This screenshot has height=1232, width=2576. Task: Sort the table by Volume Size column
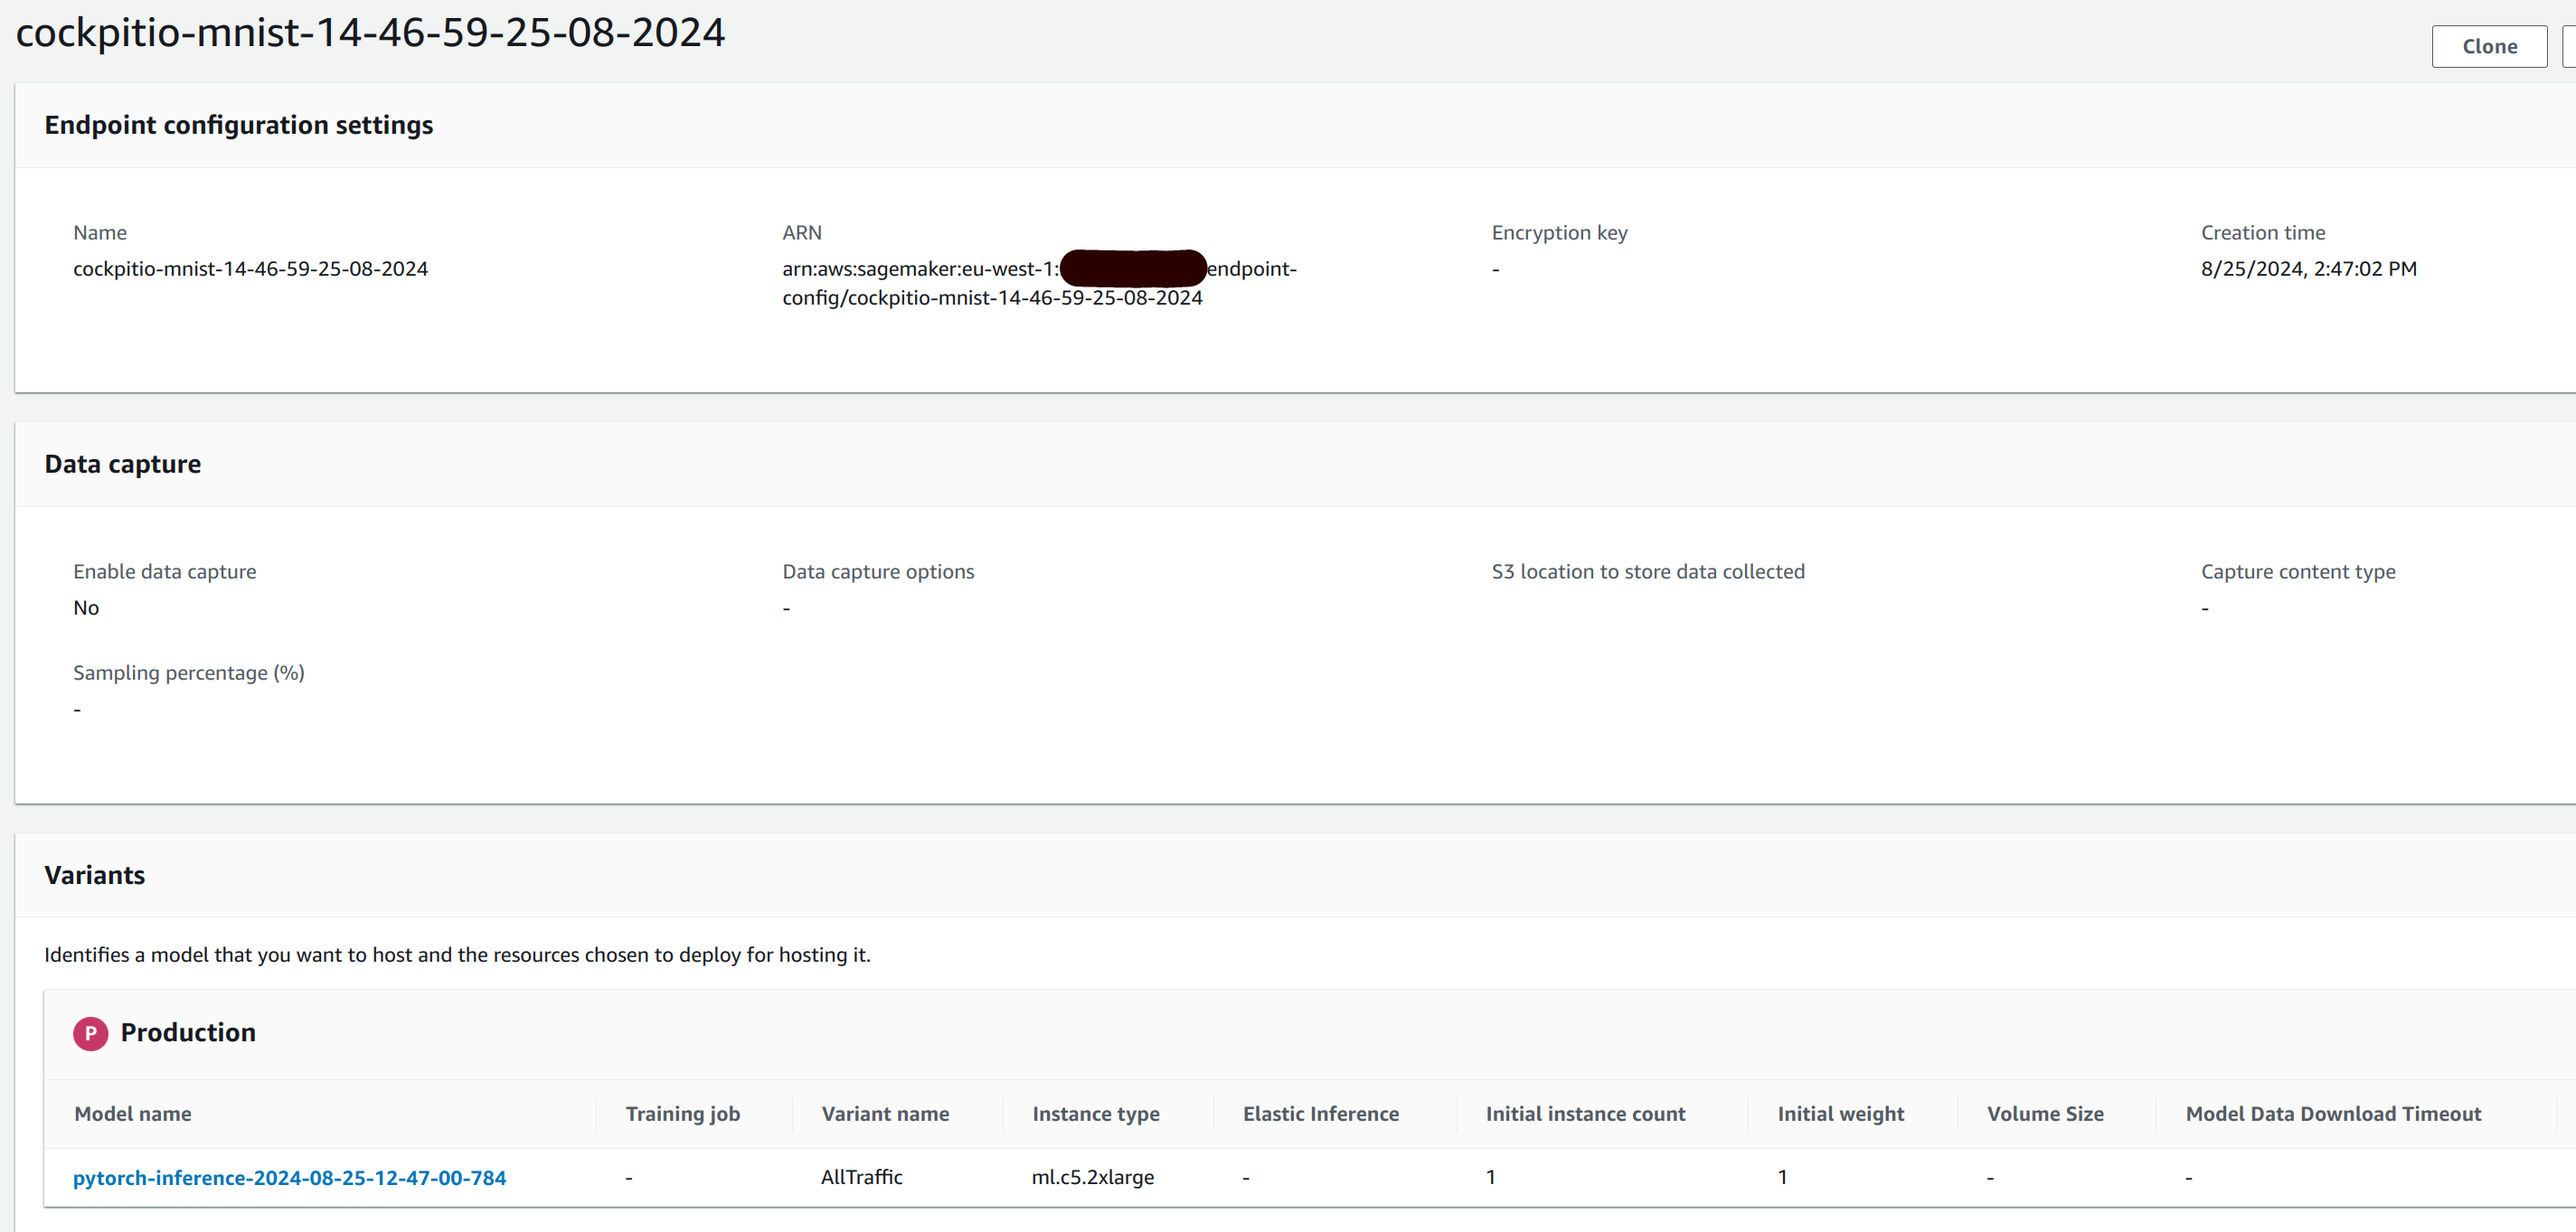pos(2044,1113)
